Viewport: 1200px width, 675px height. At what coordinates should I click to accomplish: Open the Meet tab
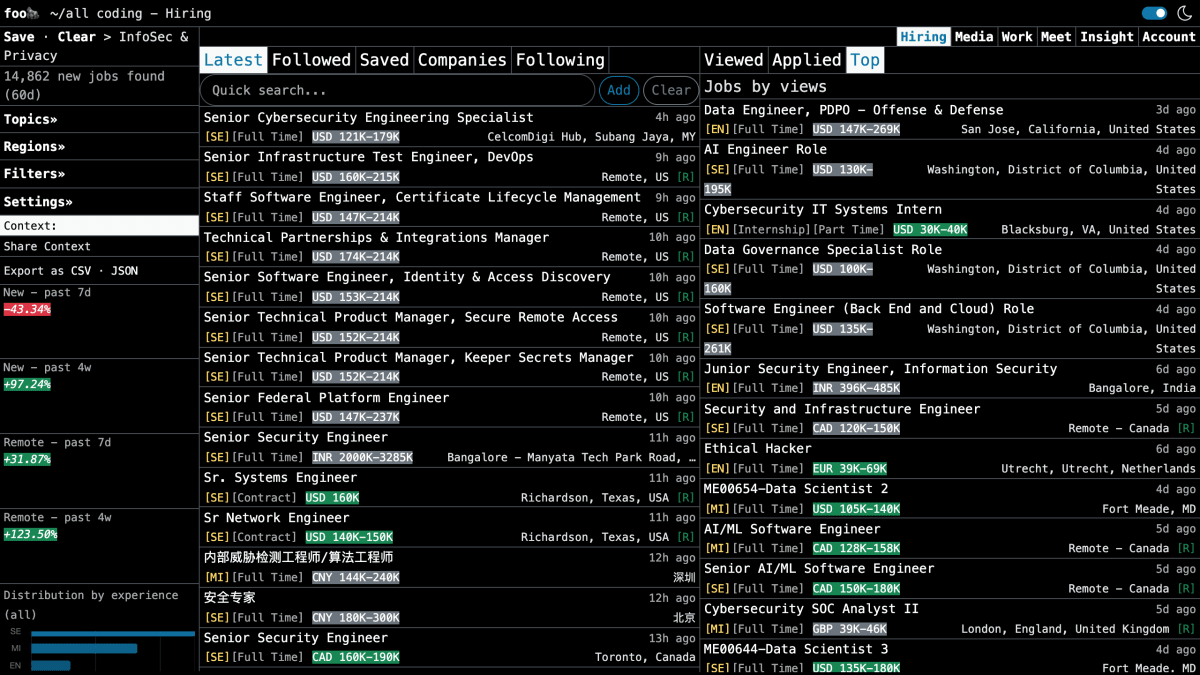1055,36
